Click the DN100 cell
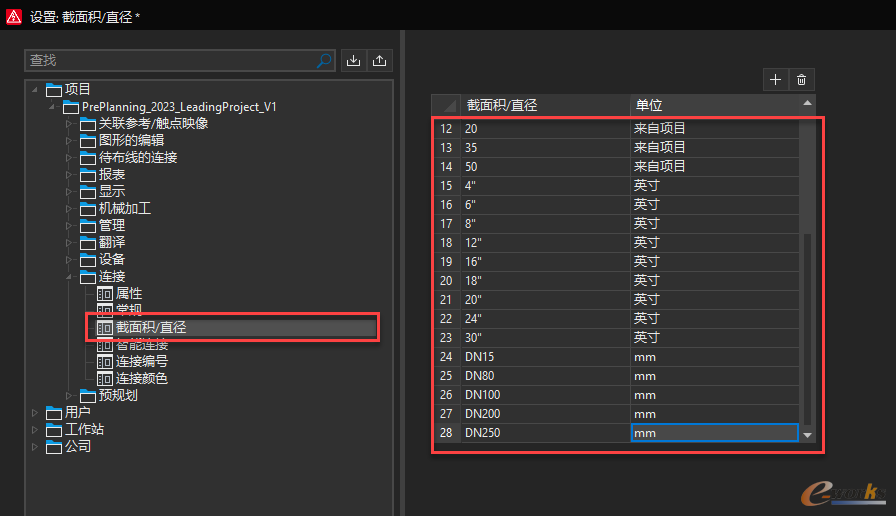 point(545,395)
